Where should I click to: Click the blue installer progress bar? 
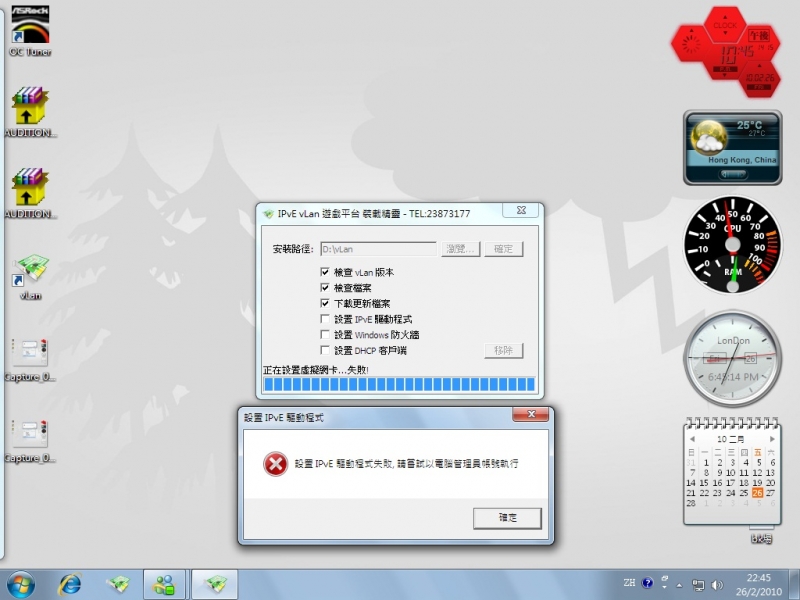(x=399, y=384)
